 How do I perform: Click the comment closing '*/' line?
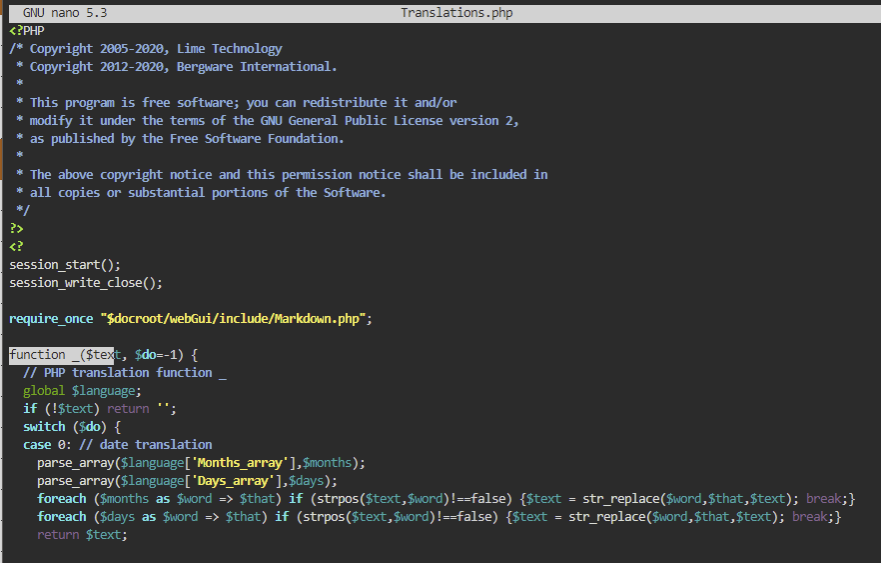click(23, 211)
